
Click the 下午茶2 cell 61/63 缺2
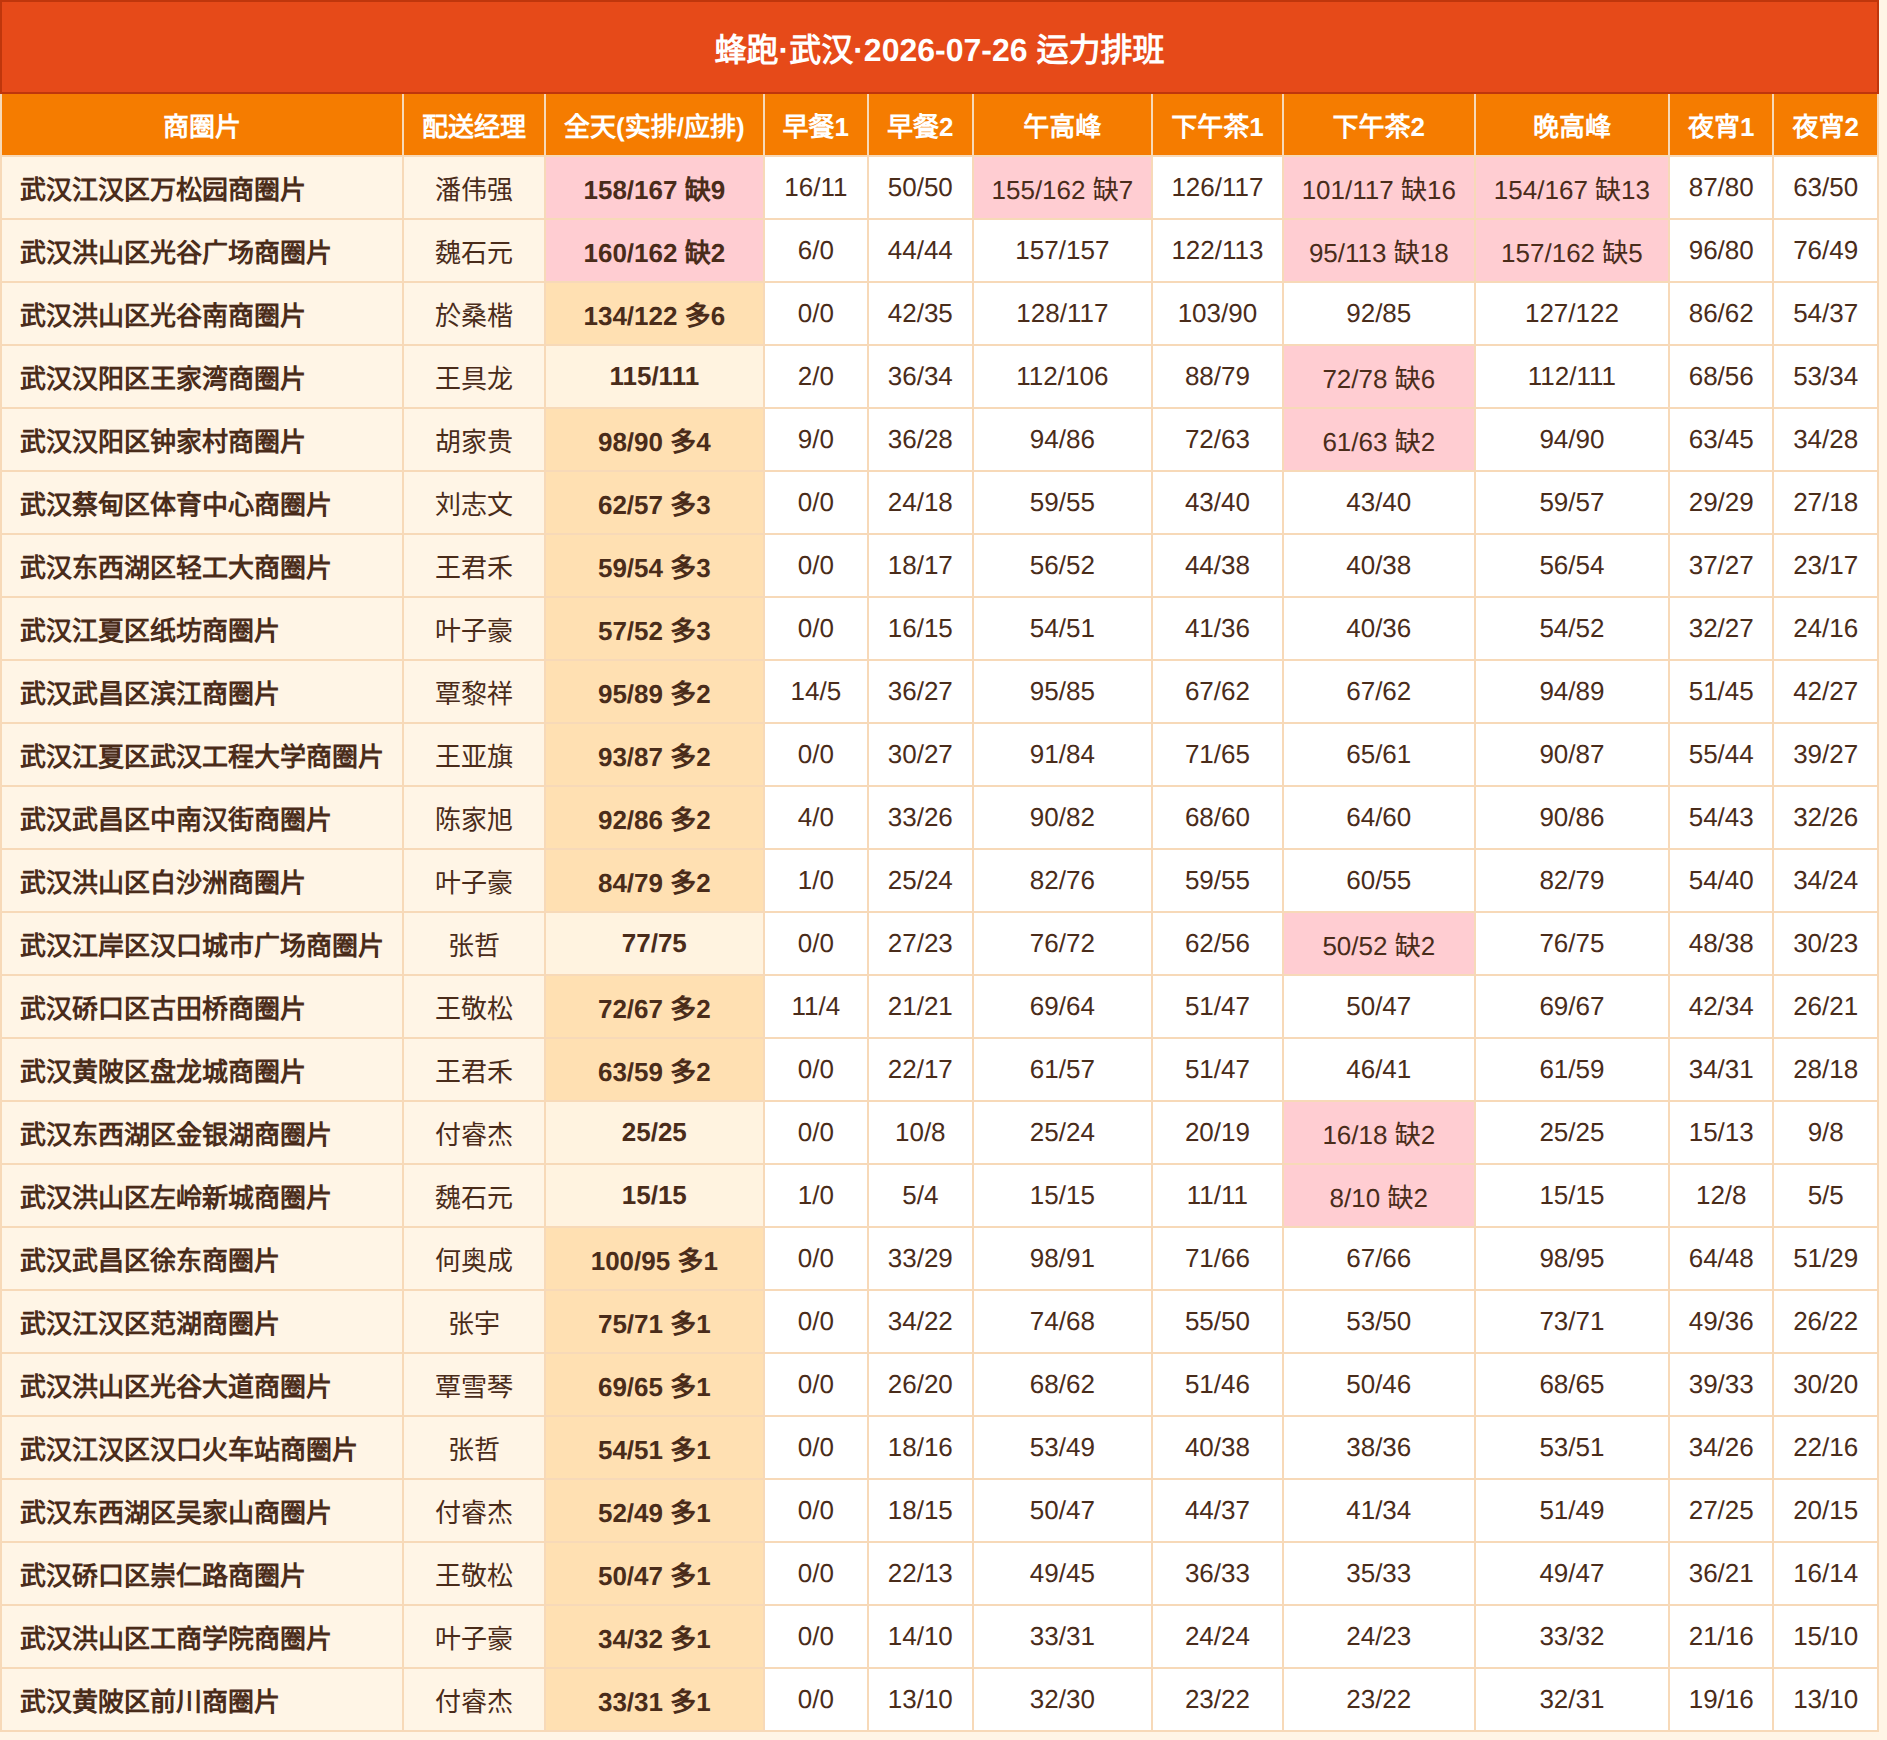[1378, 441]
